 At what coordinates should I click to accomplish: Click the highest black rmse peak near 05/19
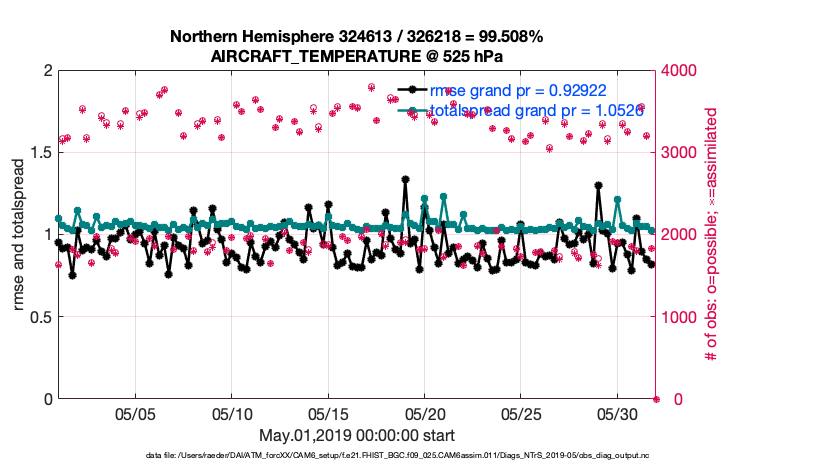(x=405, y=180)
